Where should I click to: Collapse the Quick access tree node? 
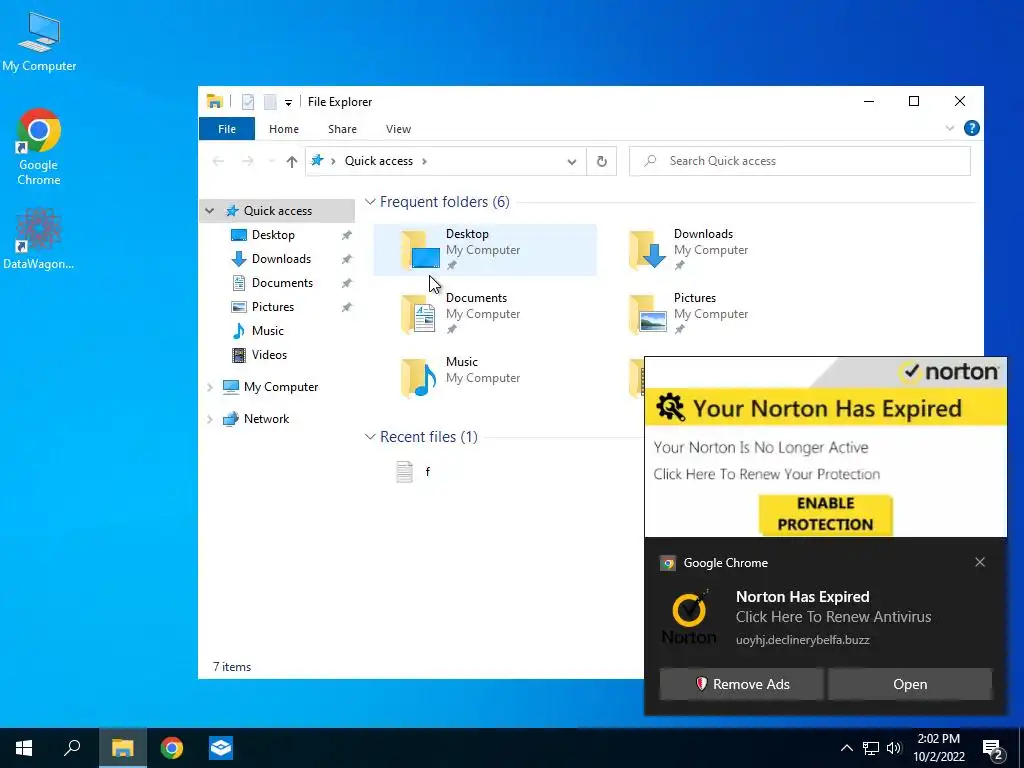(210, 210)
